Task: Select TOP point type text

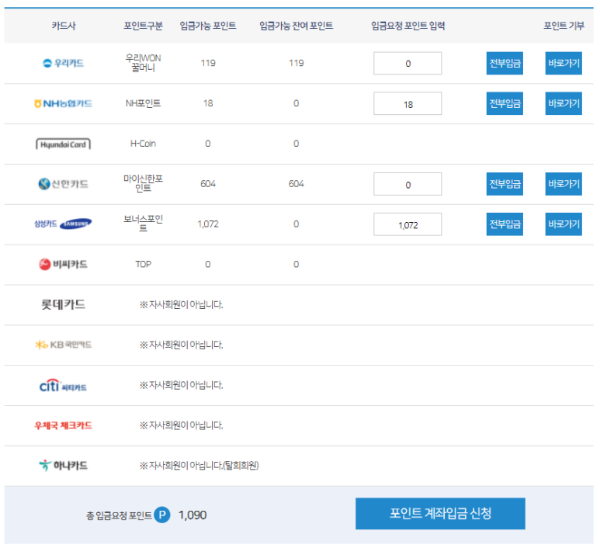Action: tap(143, 264)
